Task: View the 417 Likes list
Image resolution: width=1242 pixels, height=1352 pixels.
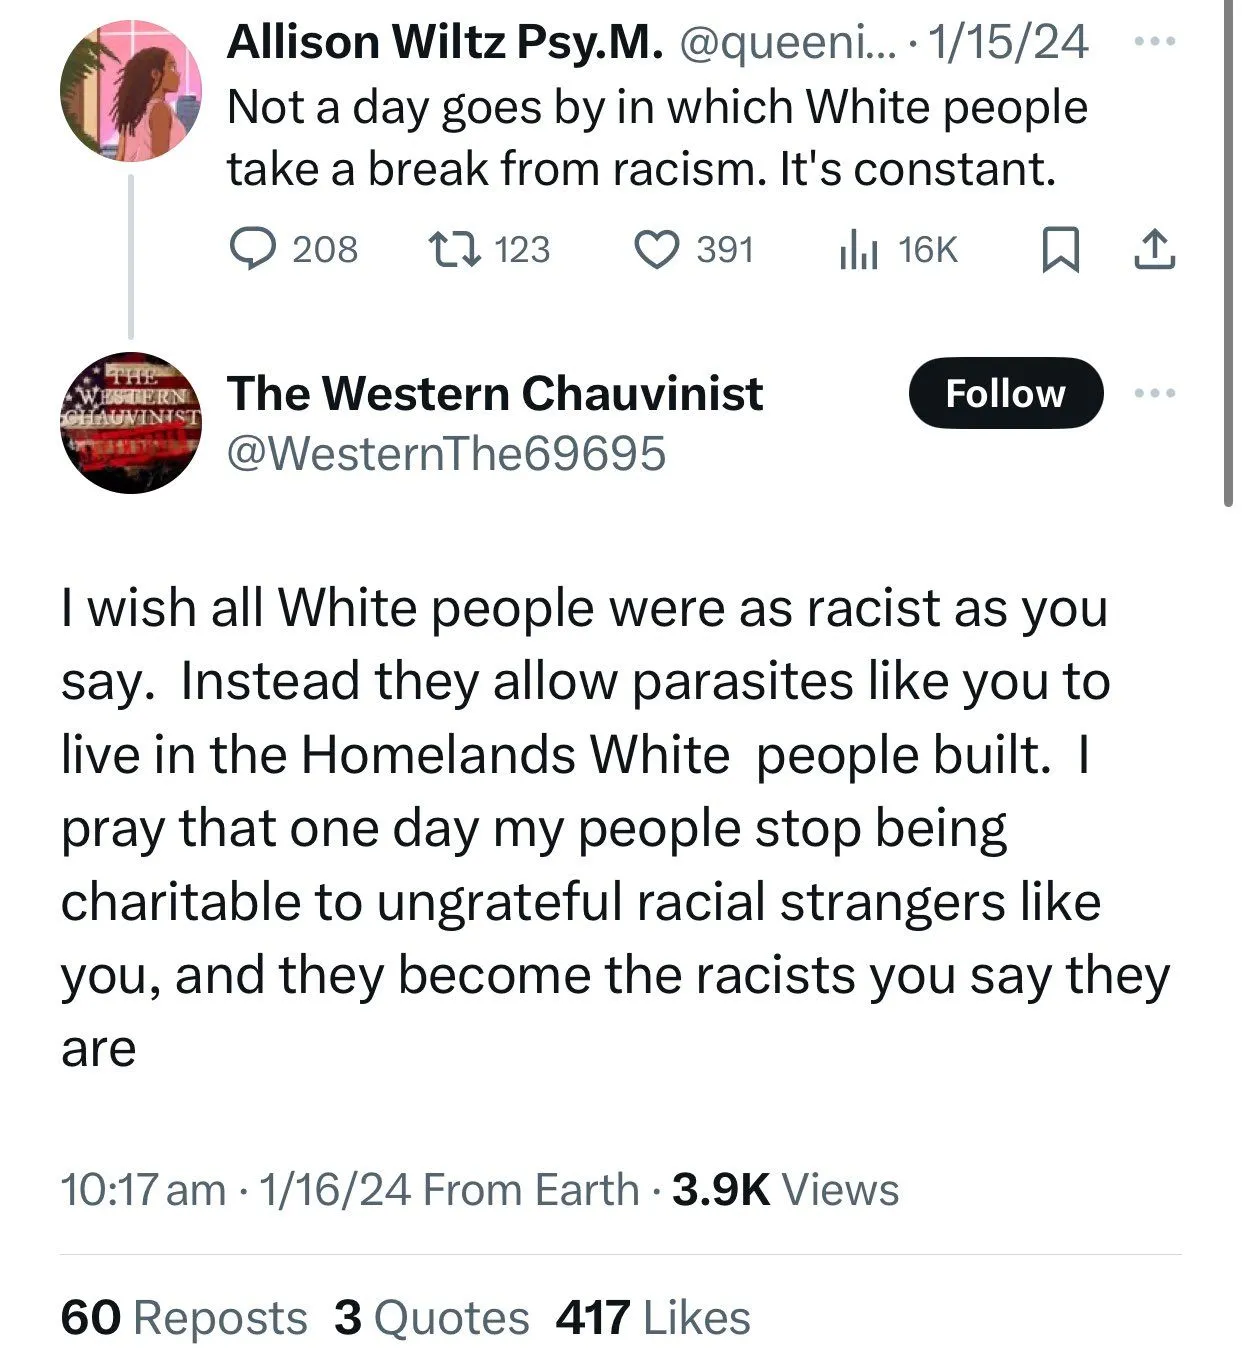Action: point(653,1317)
